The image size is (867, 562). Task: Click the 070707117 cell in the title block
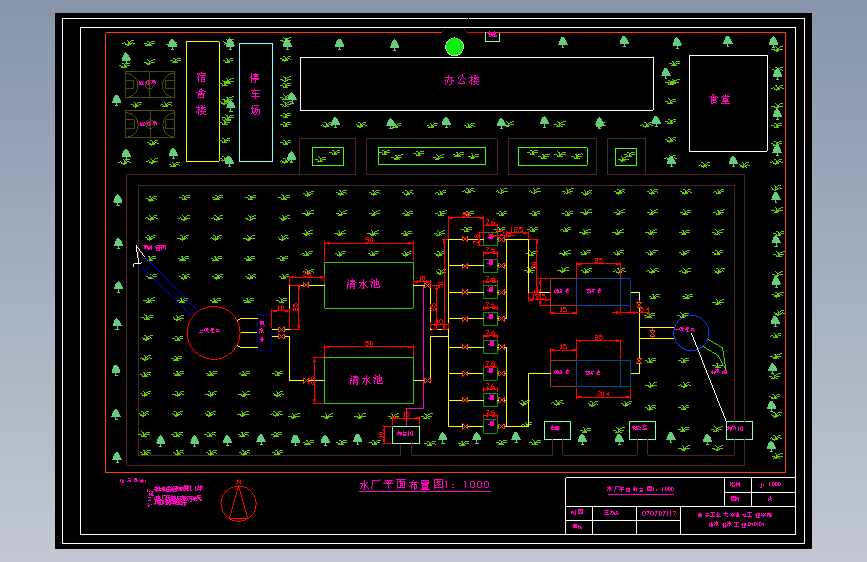point(659,513)
